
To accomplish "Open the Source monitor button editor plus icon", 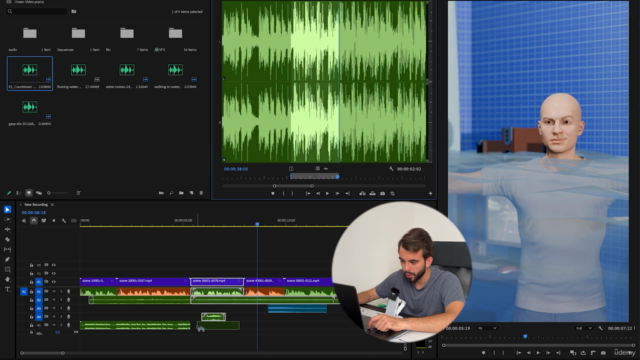I will click(430, 193).
